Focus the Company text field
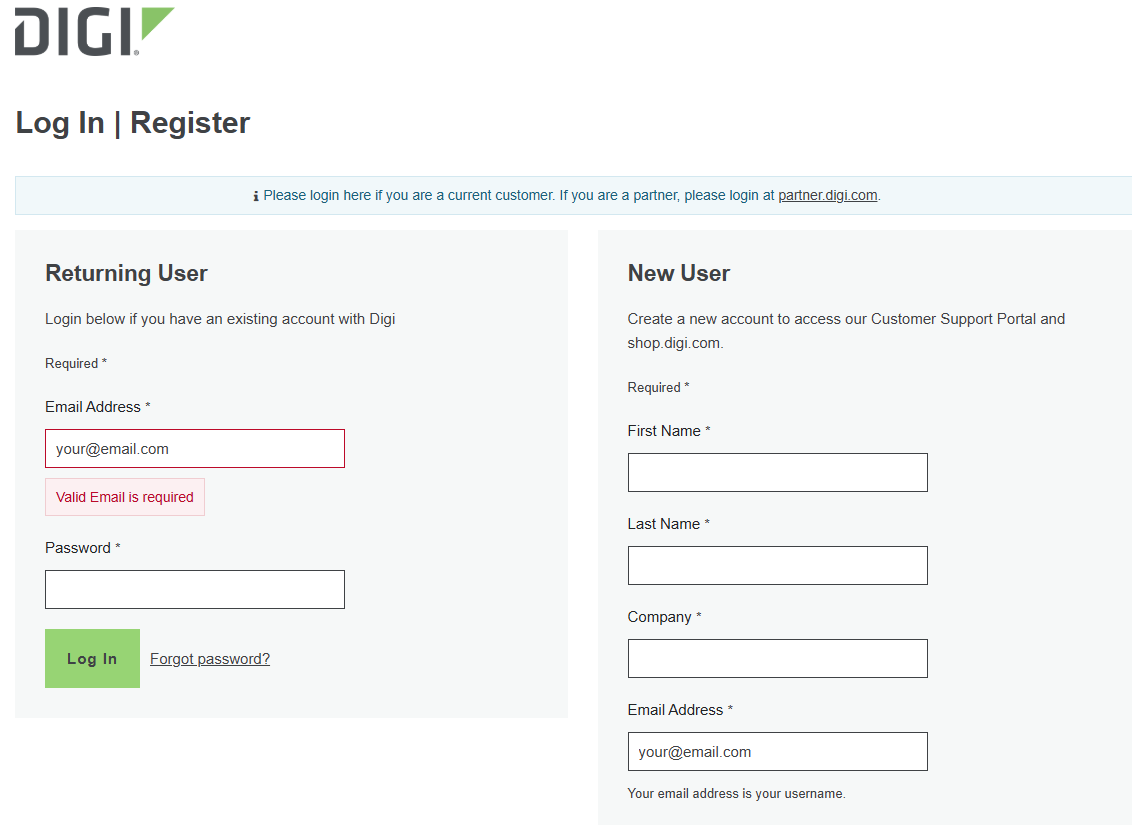The width and height of the screenshot is (1132, 825). tap(777, 659)
